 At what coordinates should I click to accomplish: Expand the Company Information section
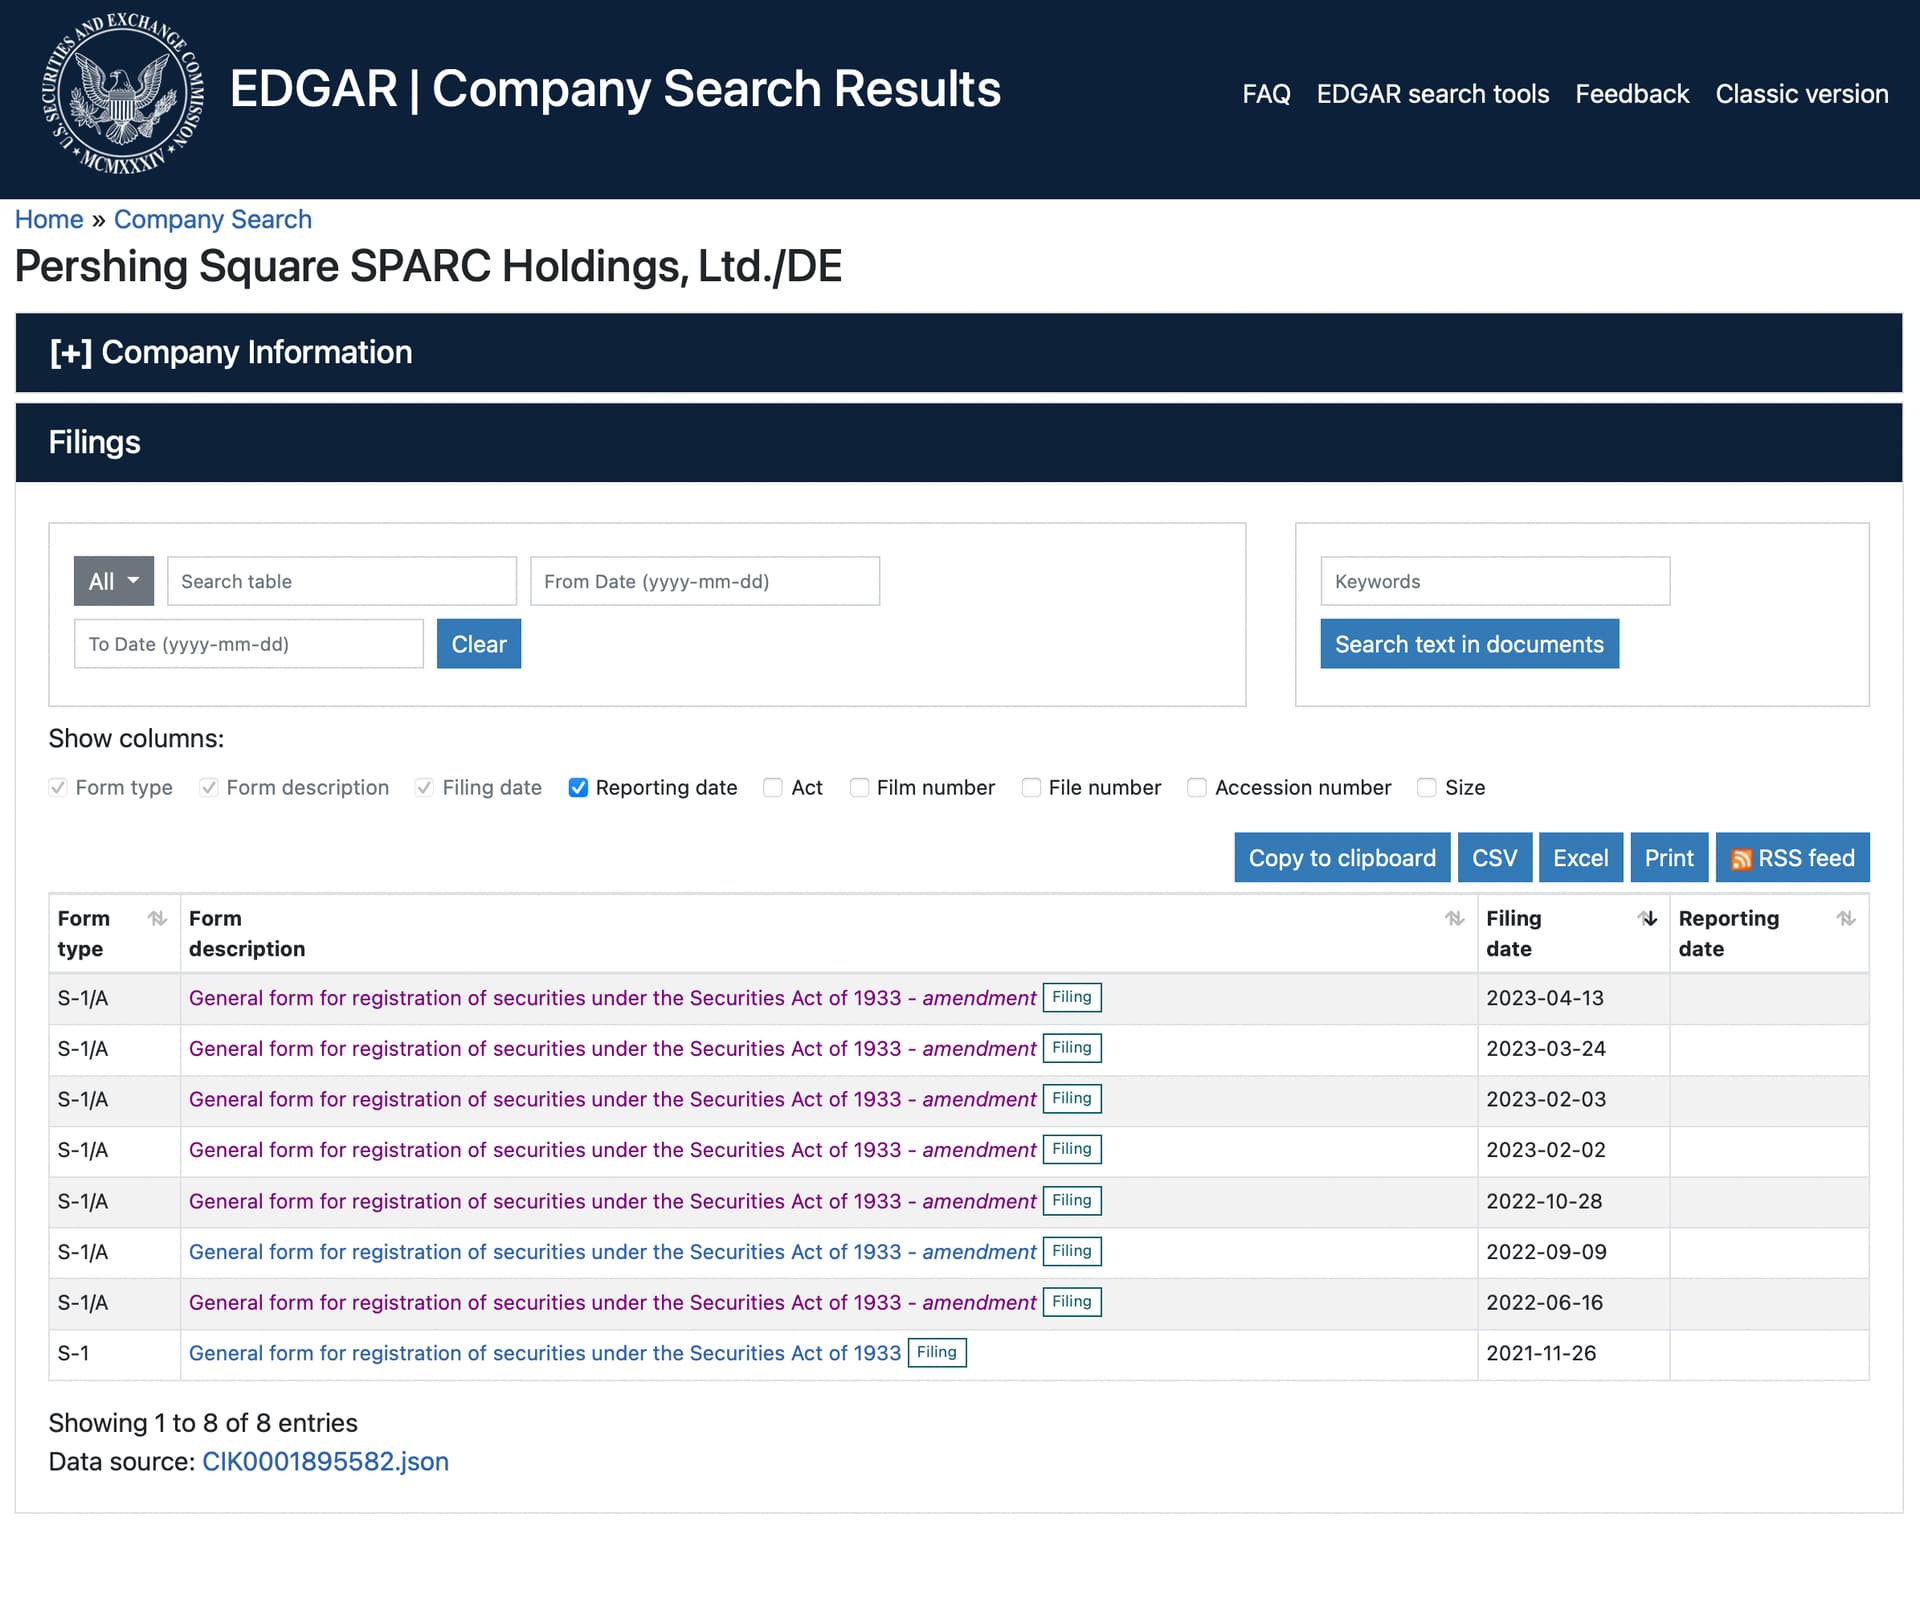point(231,352)
